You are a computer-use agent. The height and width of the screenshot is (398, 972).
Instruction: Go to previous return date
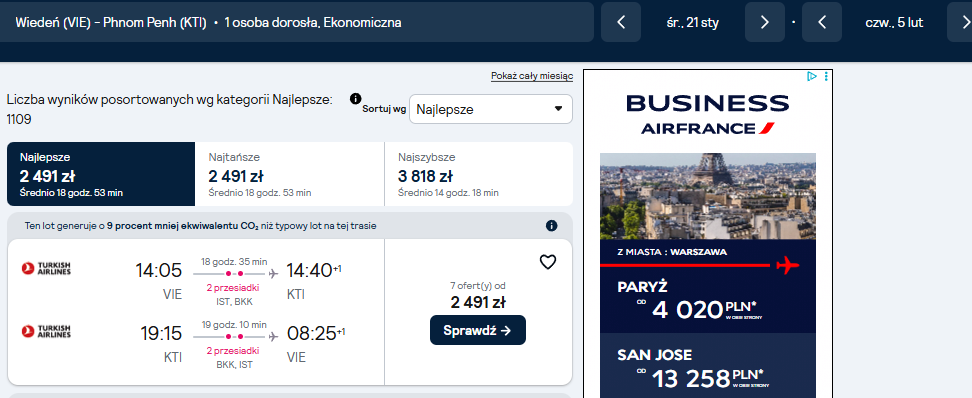click(x=822, y=22)
